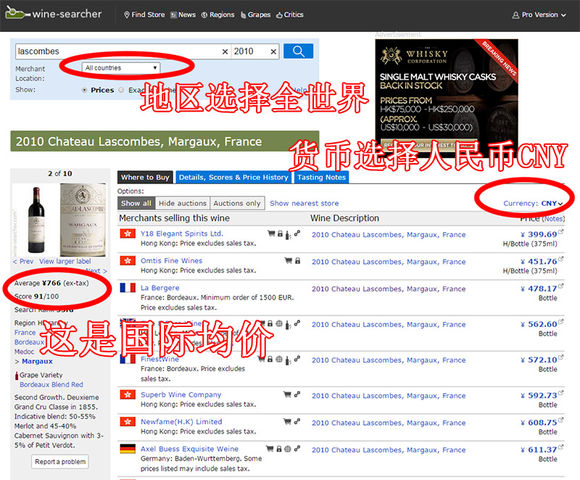The width and height of the screenshot is (580, 480).
Task: Click the ¥ 399.69 price
Action: [x=539, y=234]
